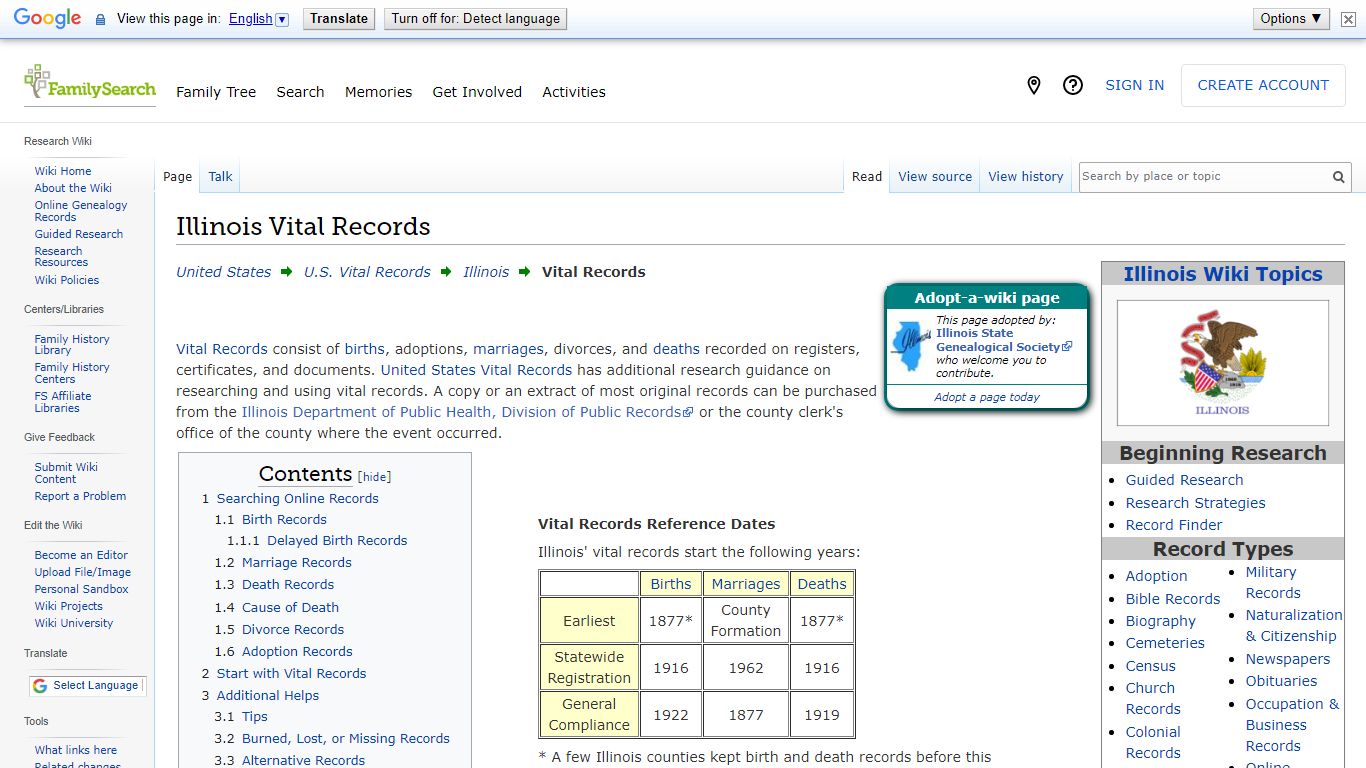Viewport: 1366px width, 768px height.
Task: Follow U.S. Vital Records breadcrumb link
Action: [367, 272]
